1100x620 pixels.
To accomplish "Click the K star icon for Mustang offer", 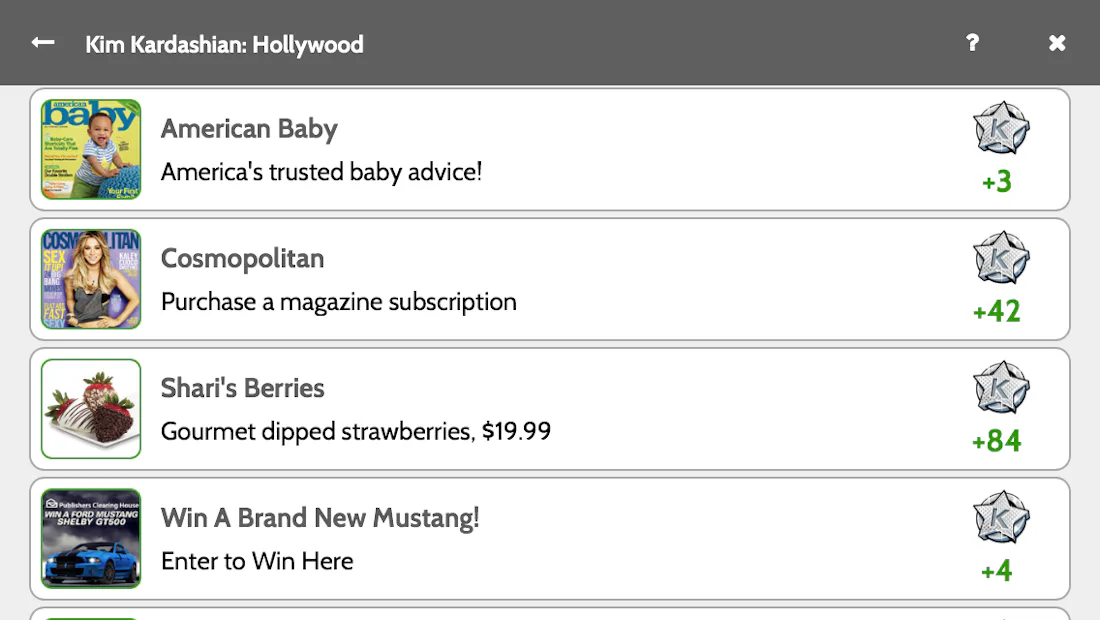I will [1001, 518].
